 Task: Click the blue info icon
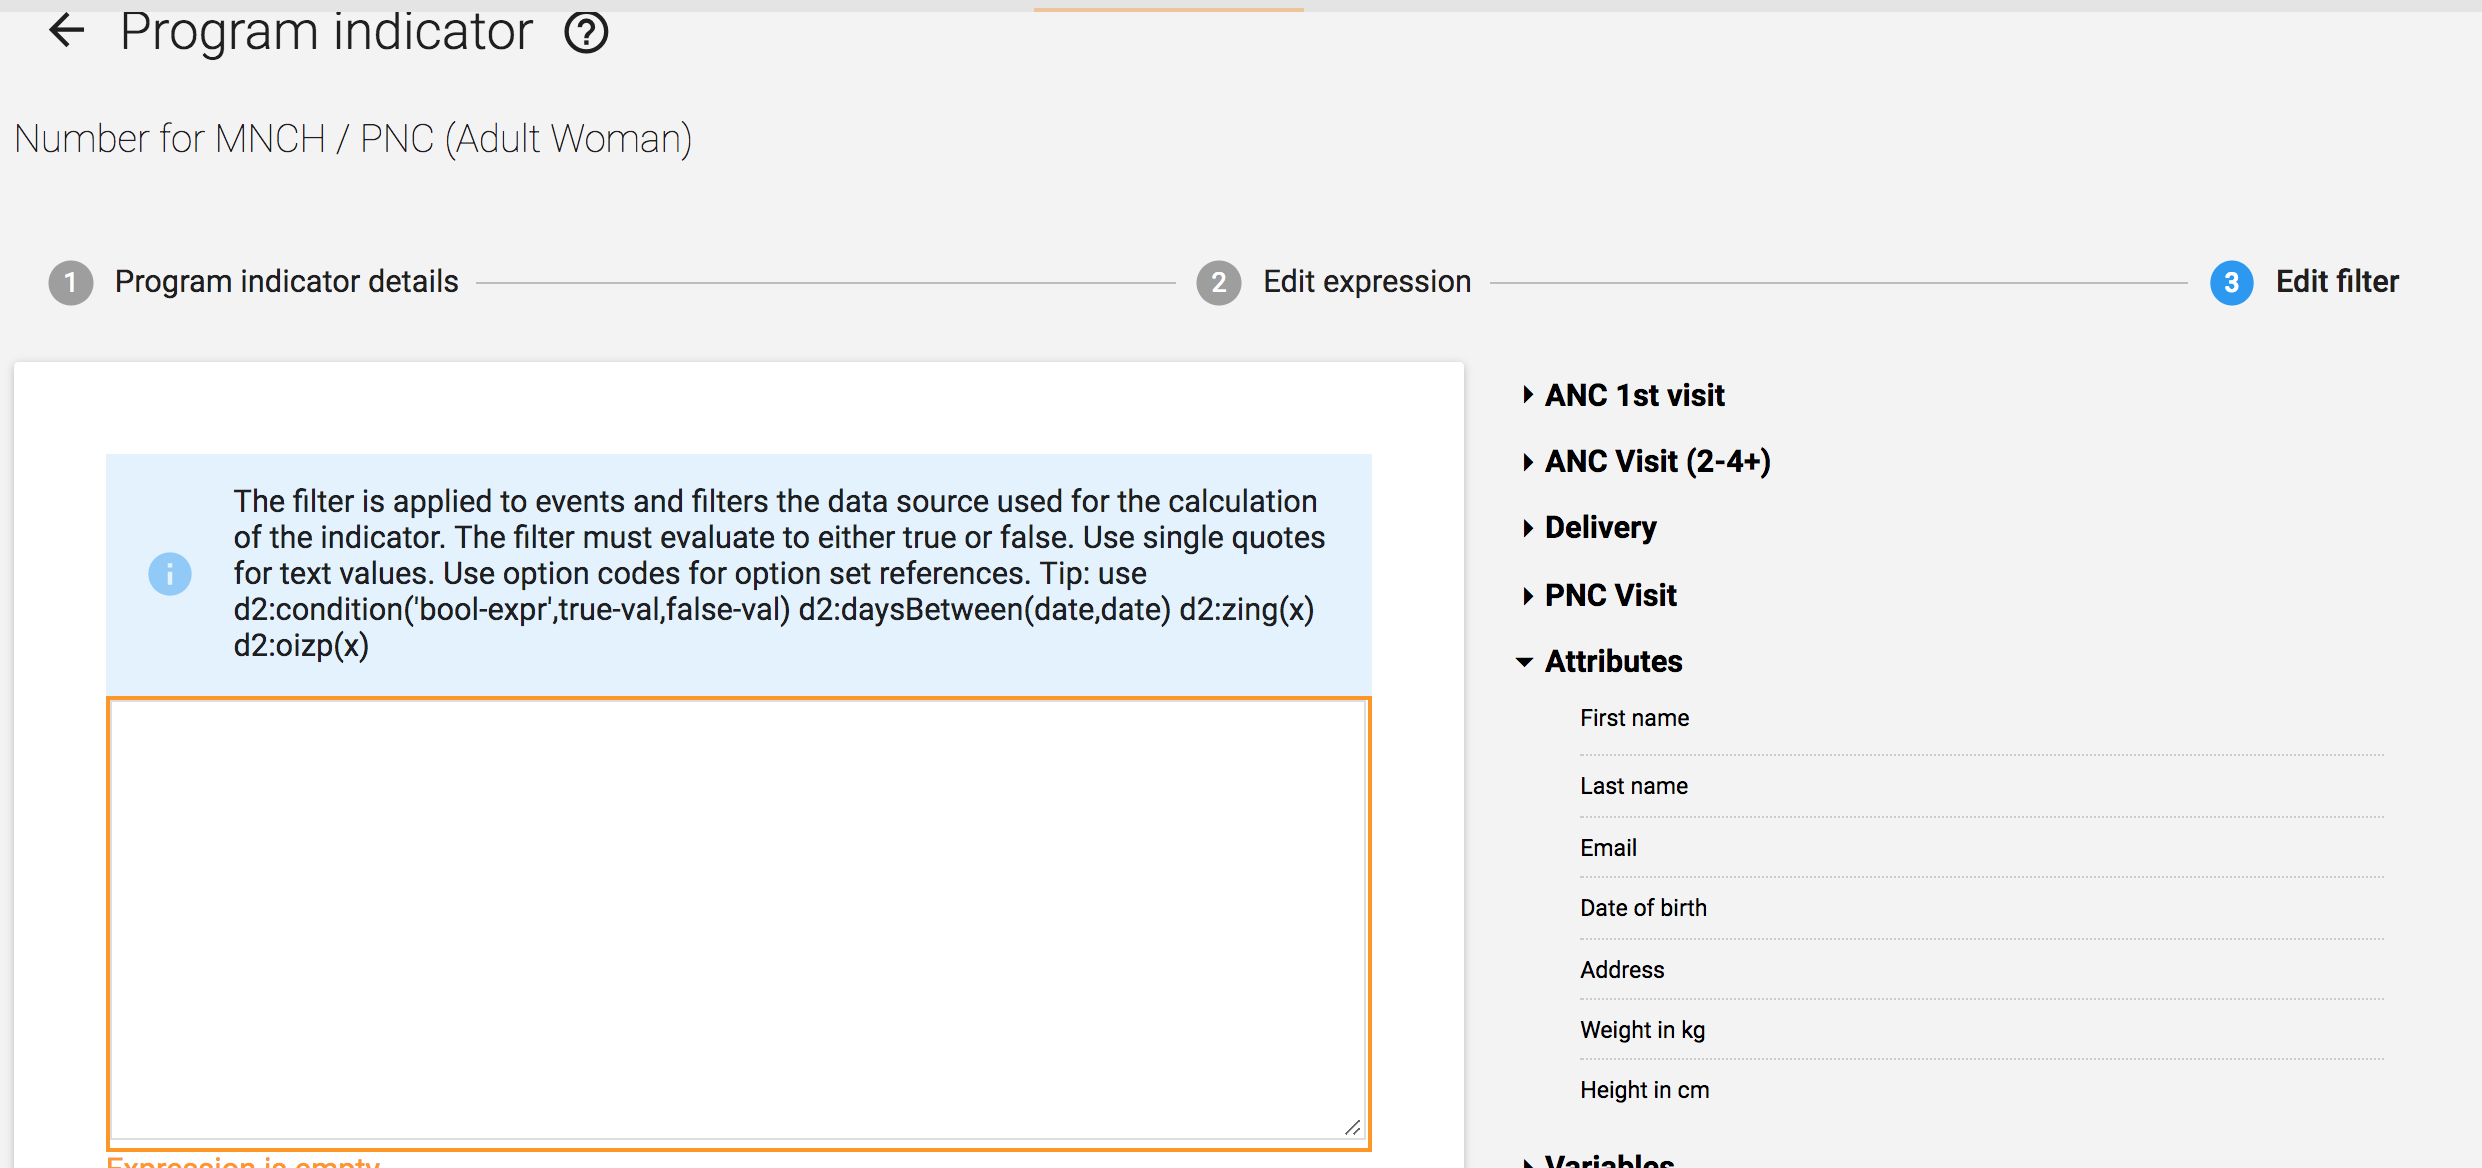click(170, 574)
